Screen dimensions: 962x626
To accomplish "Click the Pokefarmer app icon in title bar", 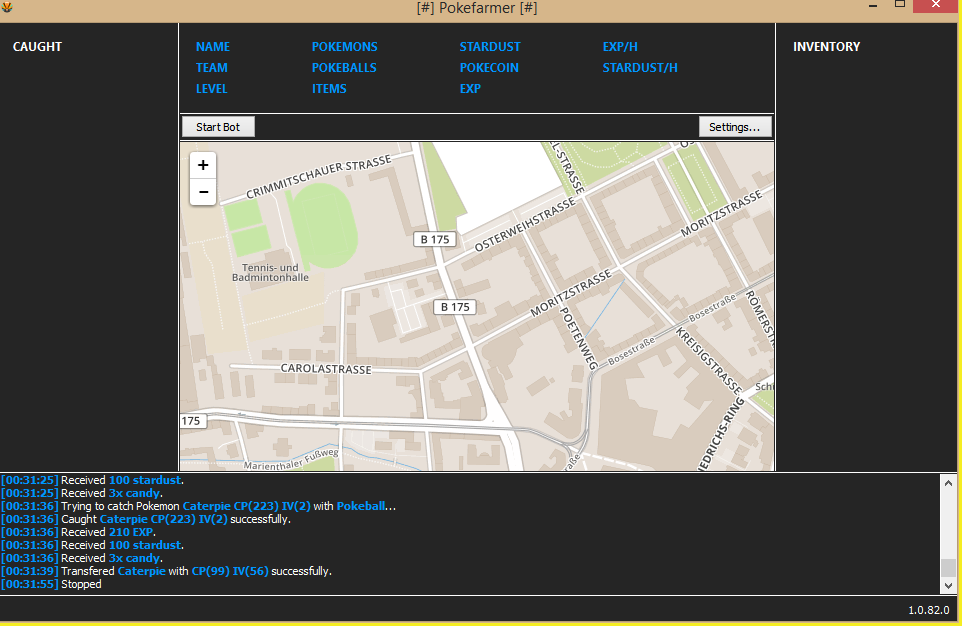I will 9,9.
